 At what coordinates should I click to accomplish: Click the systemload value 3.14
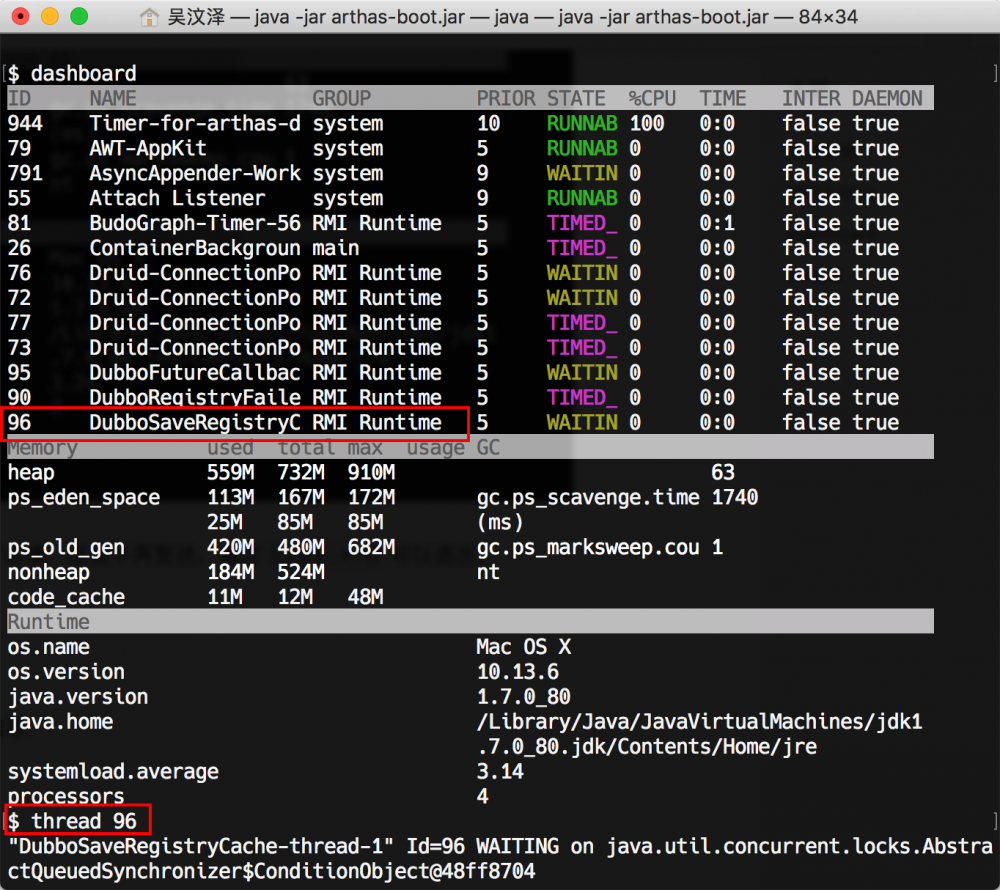(x=500, y=771)
